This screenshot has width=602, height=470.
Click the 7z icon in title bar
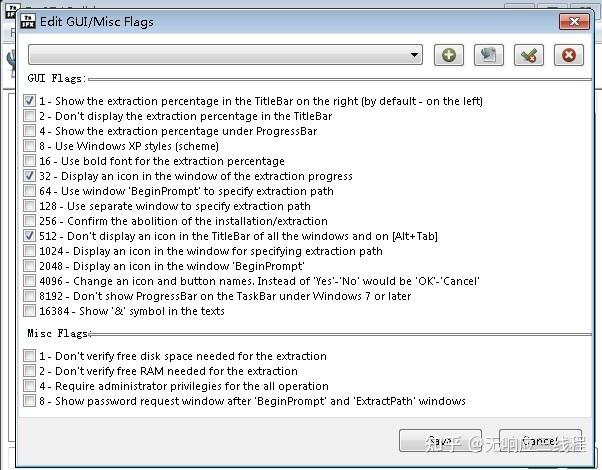pos(29,22)
